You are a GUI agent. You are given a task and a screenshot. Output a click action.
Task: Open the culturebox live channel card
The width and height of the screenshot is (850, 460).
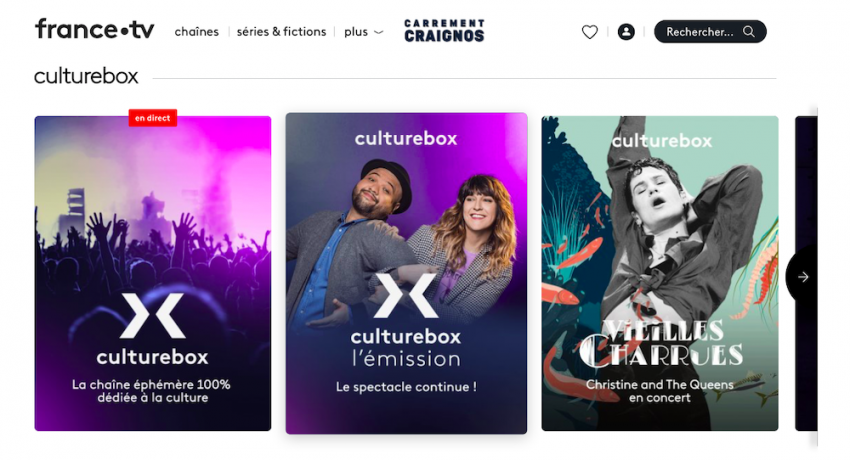tap(153, 274)
